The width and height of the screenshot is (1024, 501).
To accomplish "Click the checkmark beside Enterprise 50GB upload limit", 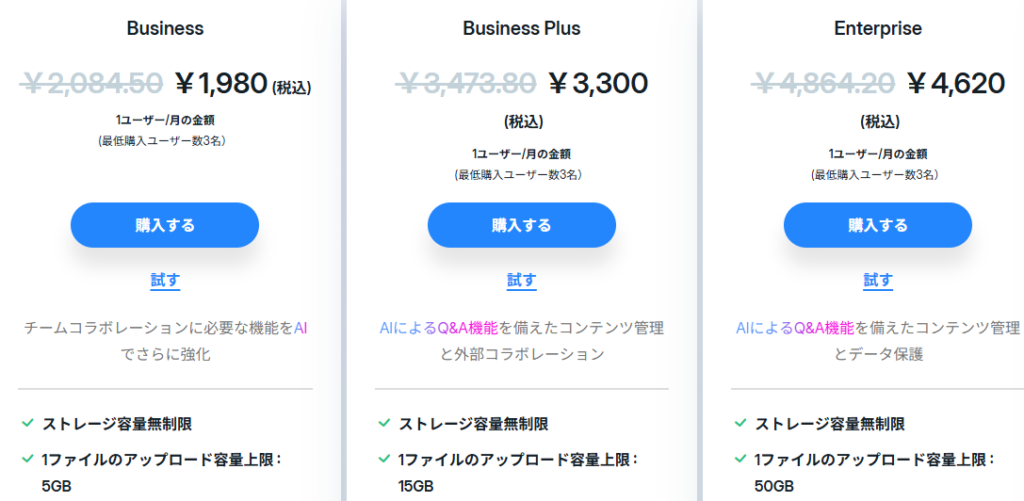I will pos(740,459).
